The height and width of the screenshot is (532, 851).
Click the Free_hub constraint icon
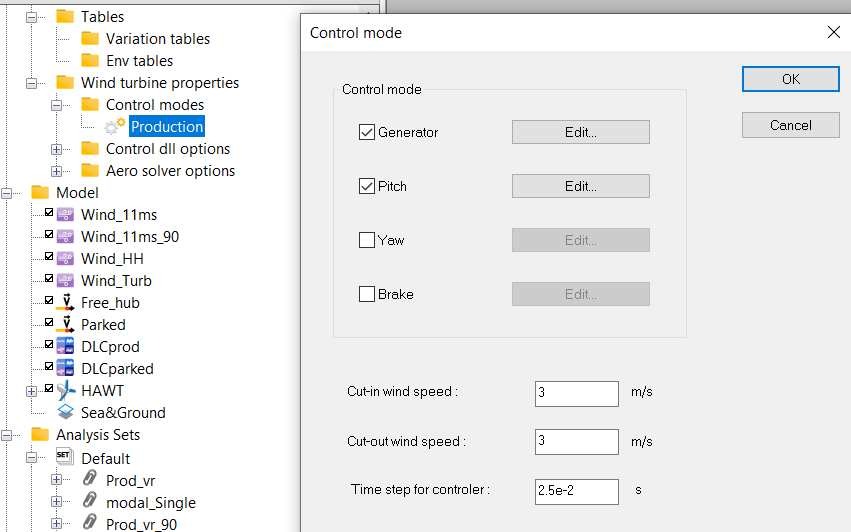pos(66,303)
